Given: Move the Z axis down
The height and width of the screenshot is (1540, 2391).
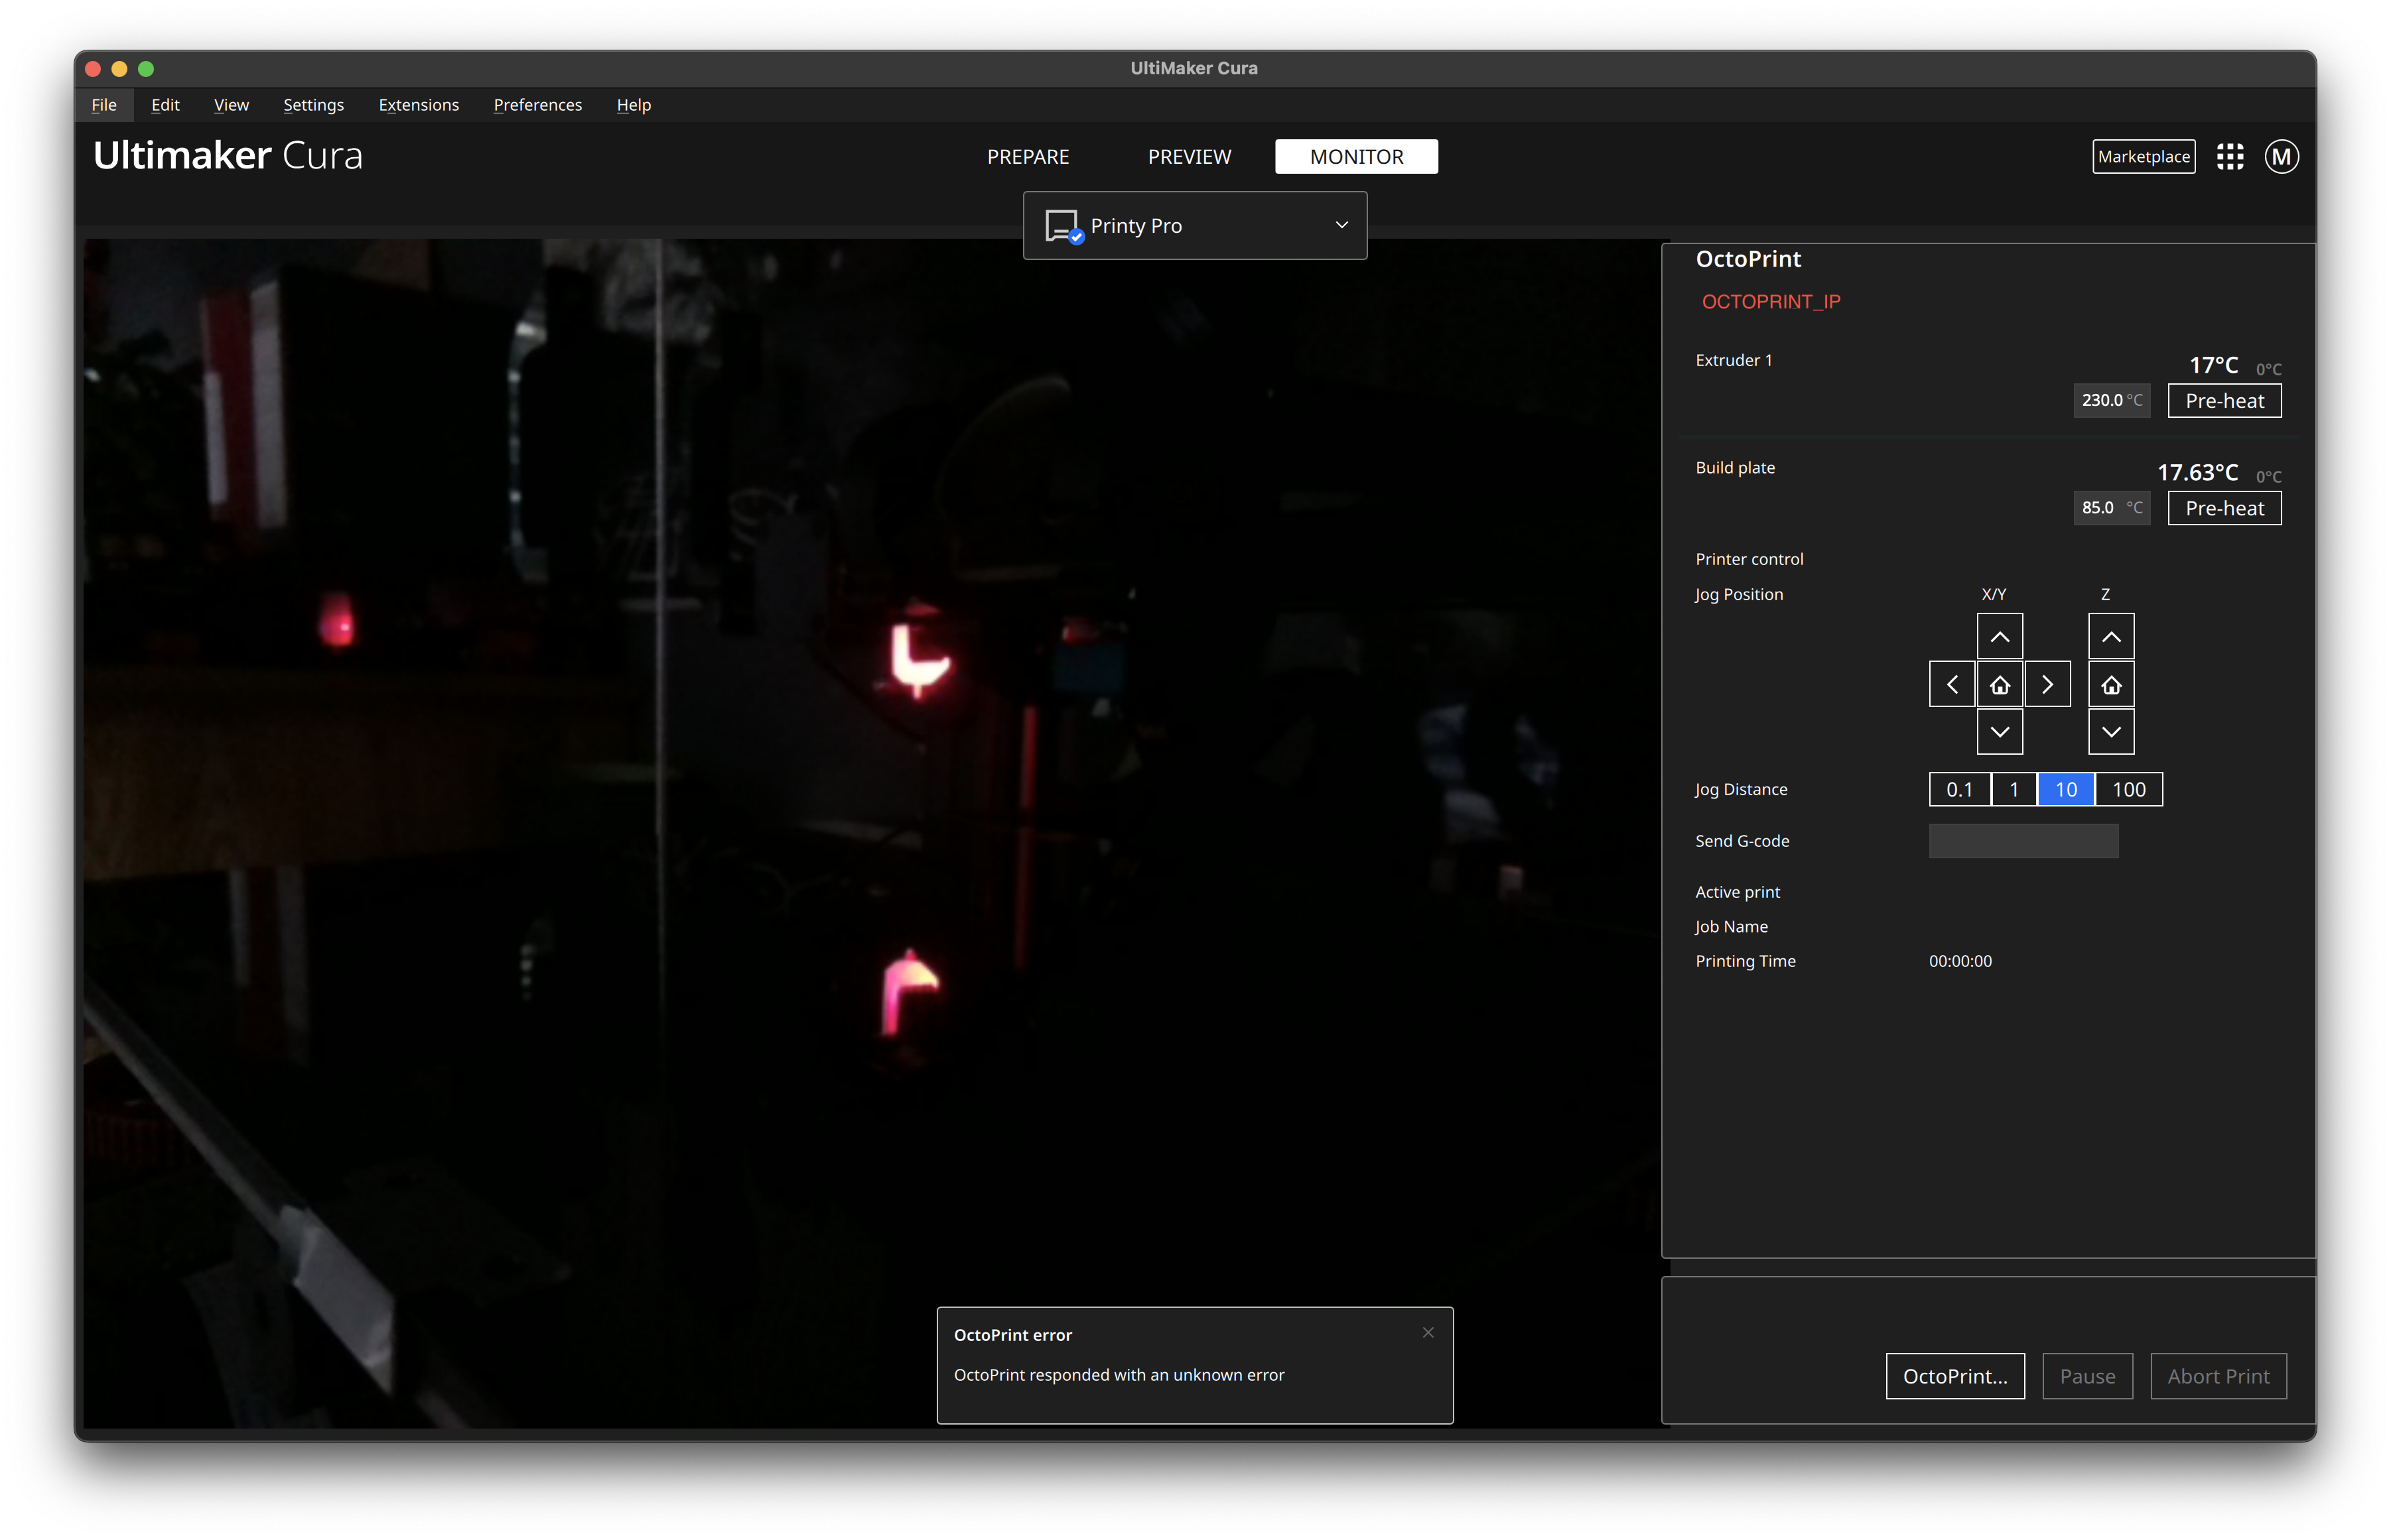Looking at the screenshot, I should (x=2111, y=731).
